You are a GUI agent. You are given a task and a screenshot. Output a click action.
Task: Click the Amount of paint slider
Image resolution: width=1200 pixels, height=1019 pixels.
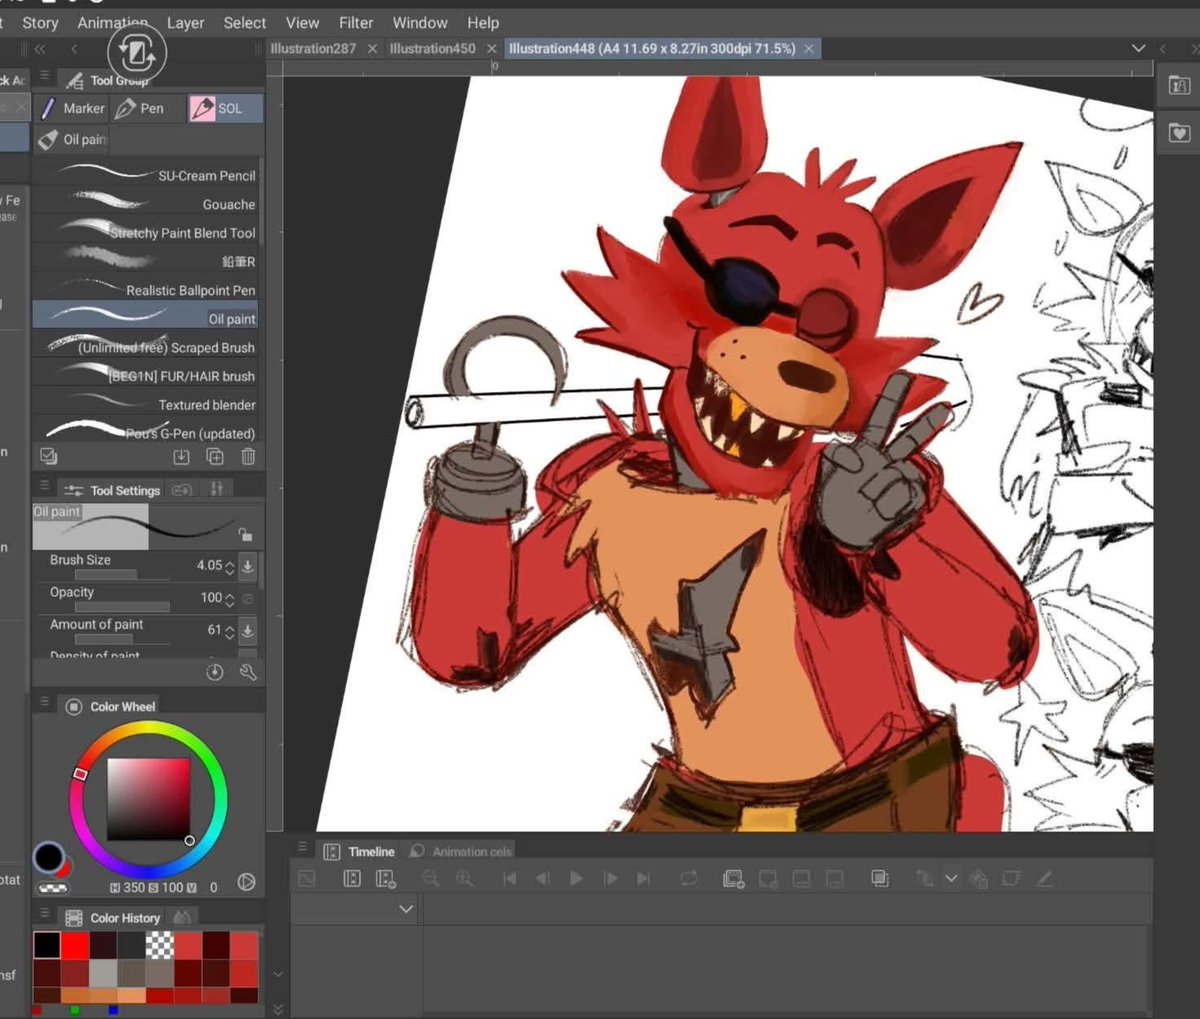click(x=121, y=639)
